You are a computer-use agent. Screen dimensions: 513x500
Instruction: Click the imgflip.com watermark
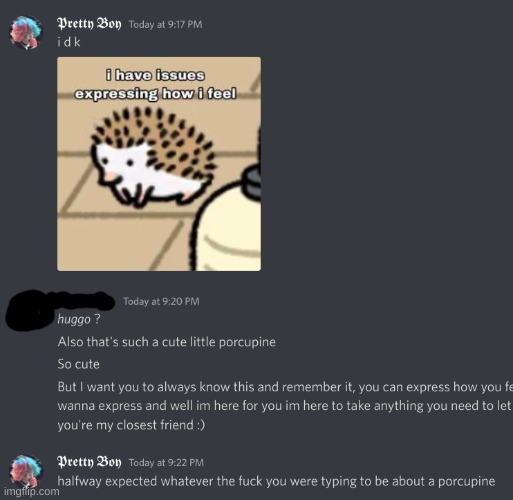pos(32,491)
